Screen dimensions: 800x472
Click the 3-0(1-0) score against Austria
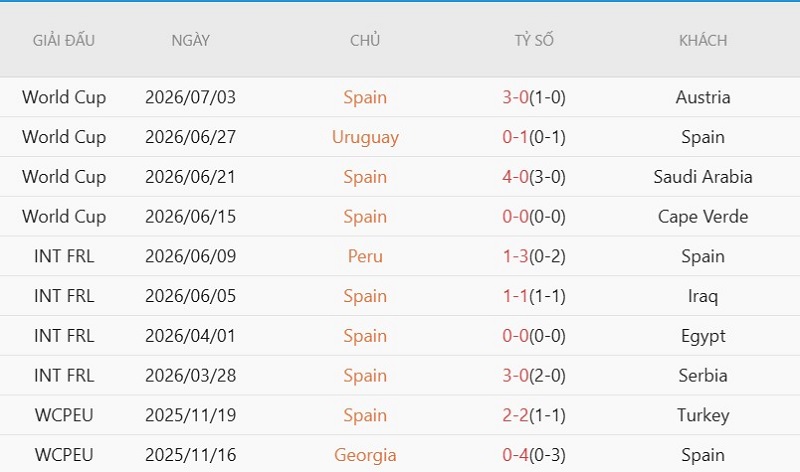[534, 97]
